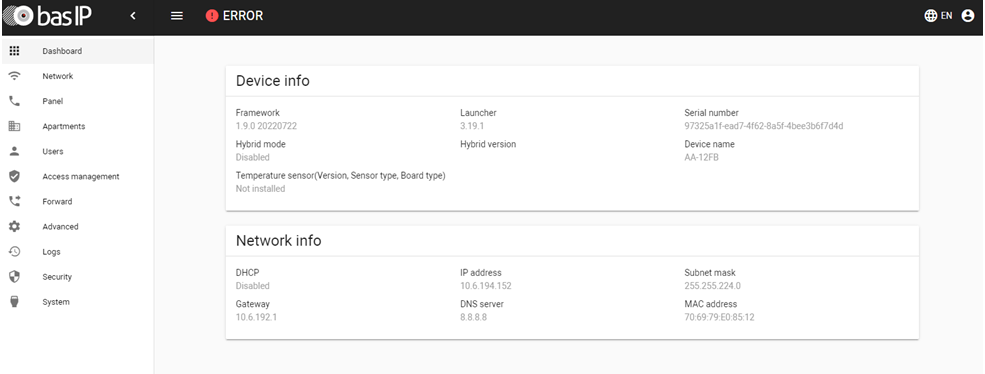Click the Access management shield icon

(14, 177)
